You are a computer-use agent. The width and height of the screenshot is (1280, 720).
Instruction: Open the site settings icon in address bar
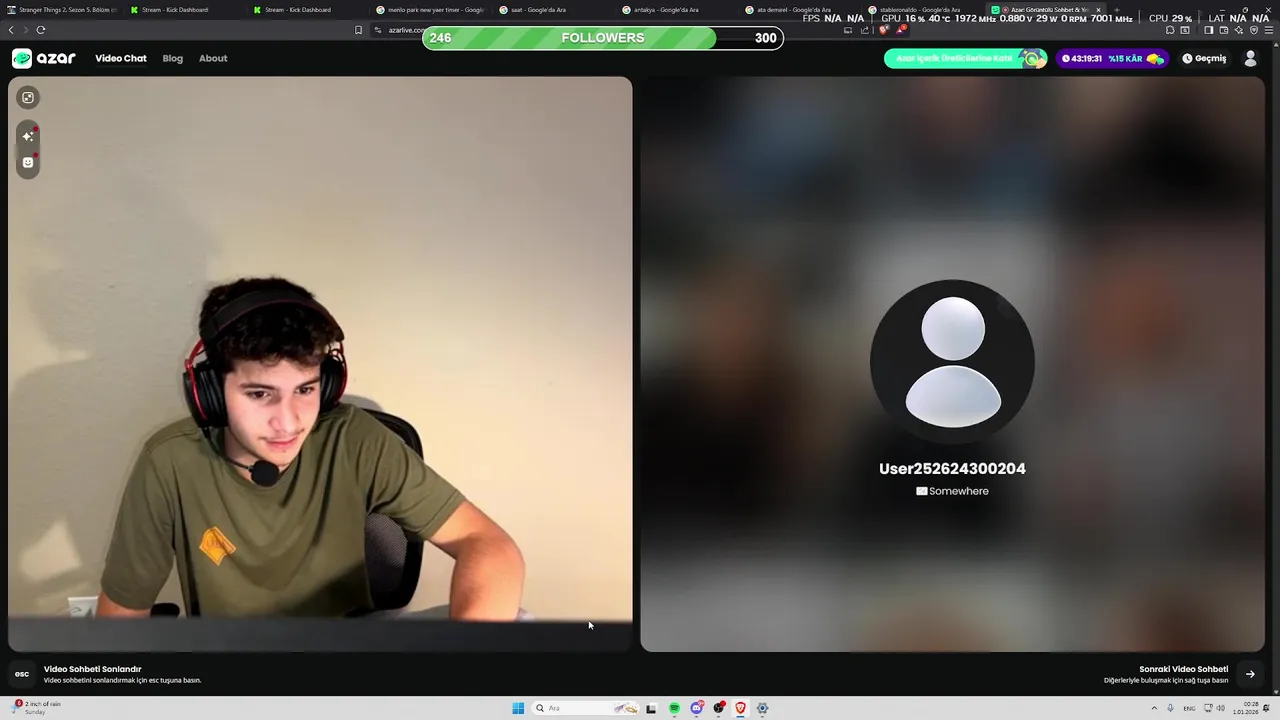tap(378, 30)
